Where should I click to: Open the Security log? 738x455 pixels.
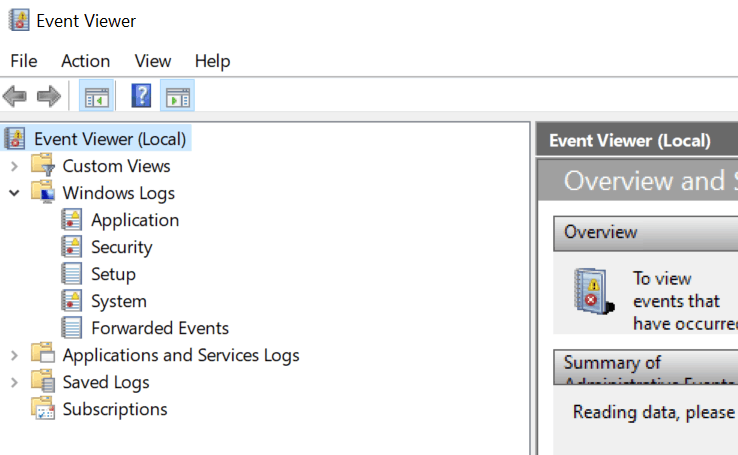point(122,247)
